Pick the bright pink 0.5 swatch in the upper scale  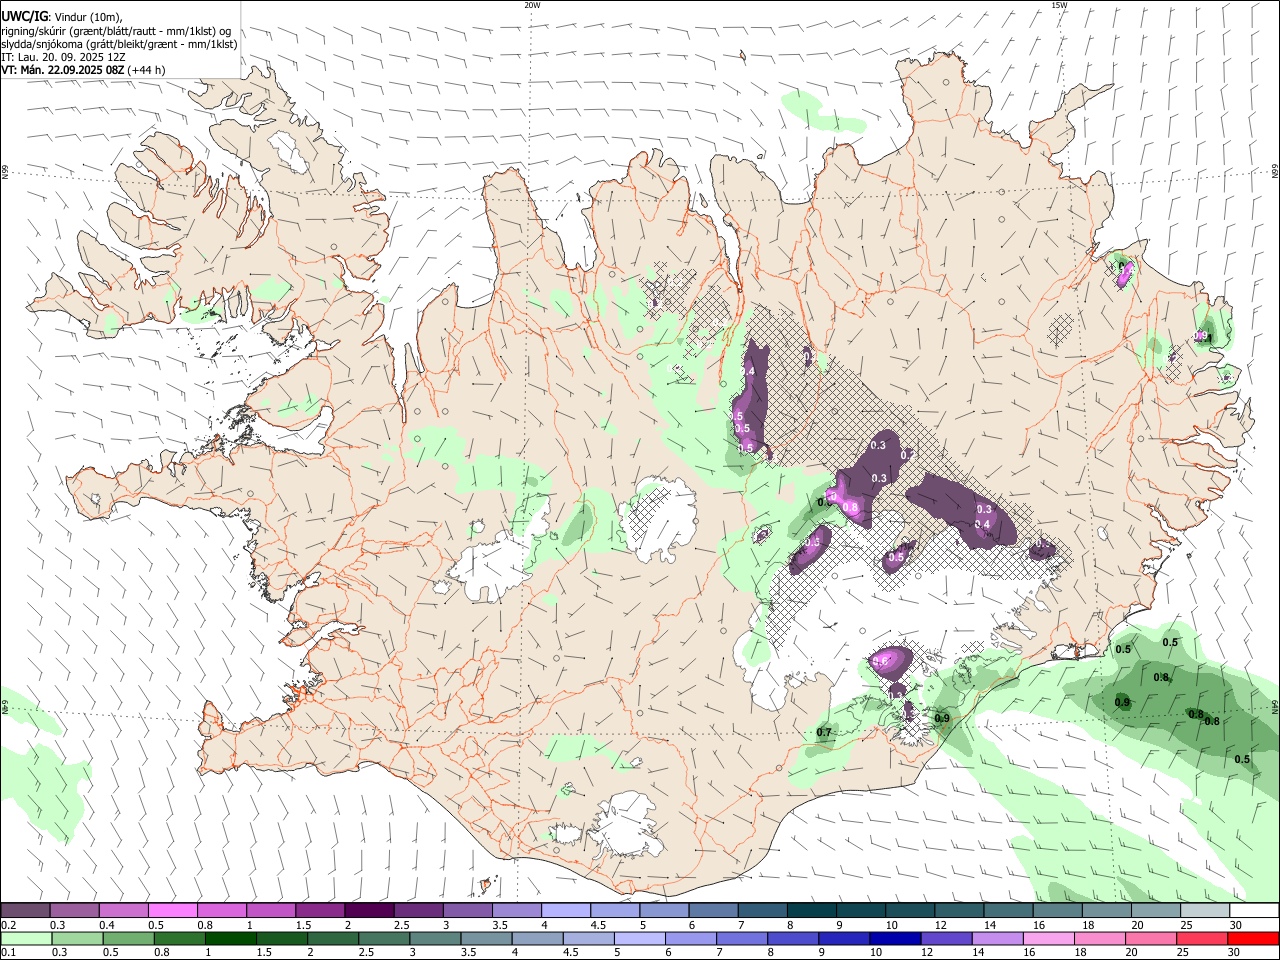172,911
